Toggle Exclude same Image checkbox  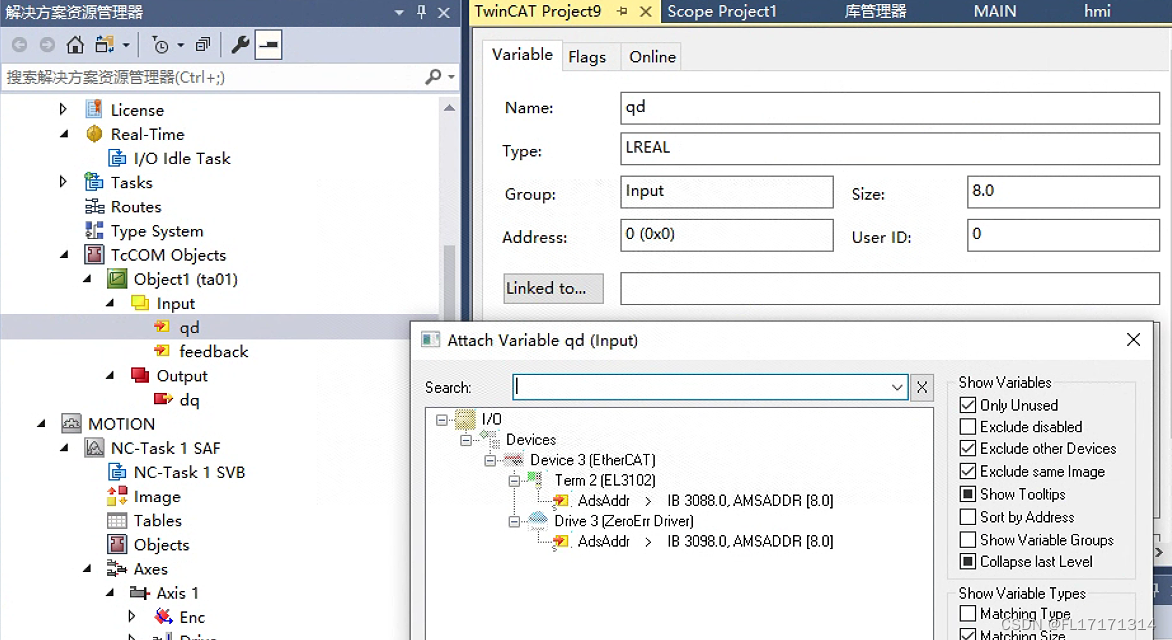(x=967, y=471)
